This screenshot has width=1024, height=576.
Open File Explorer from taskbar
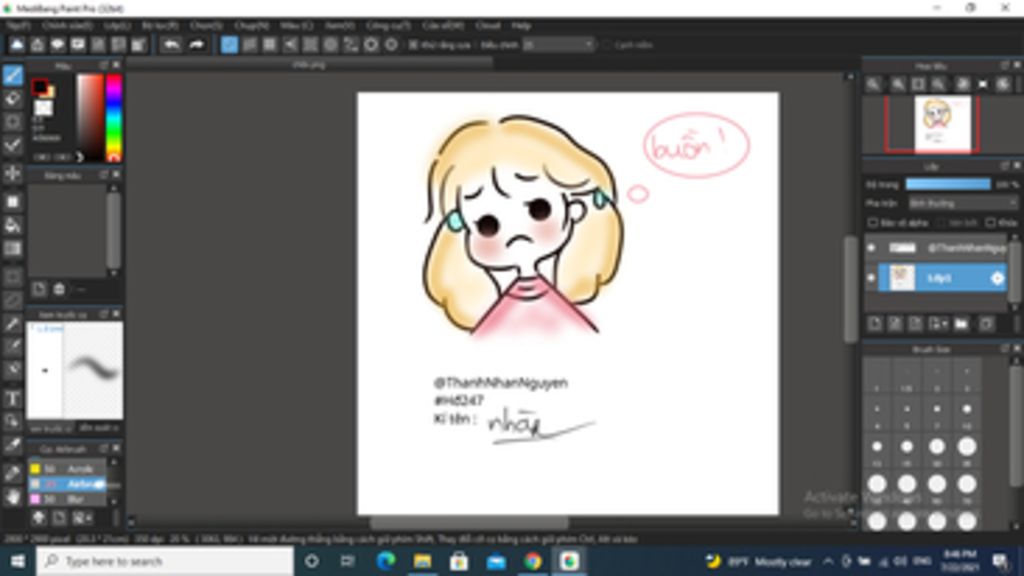pyautogui.click(x=423, y=561)
